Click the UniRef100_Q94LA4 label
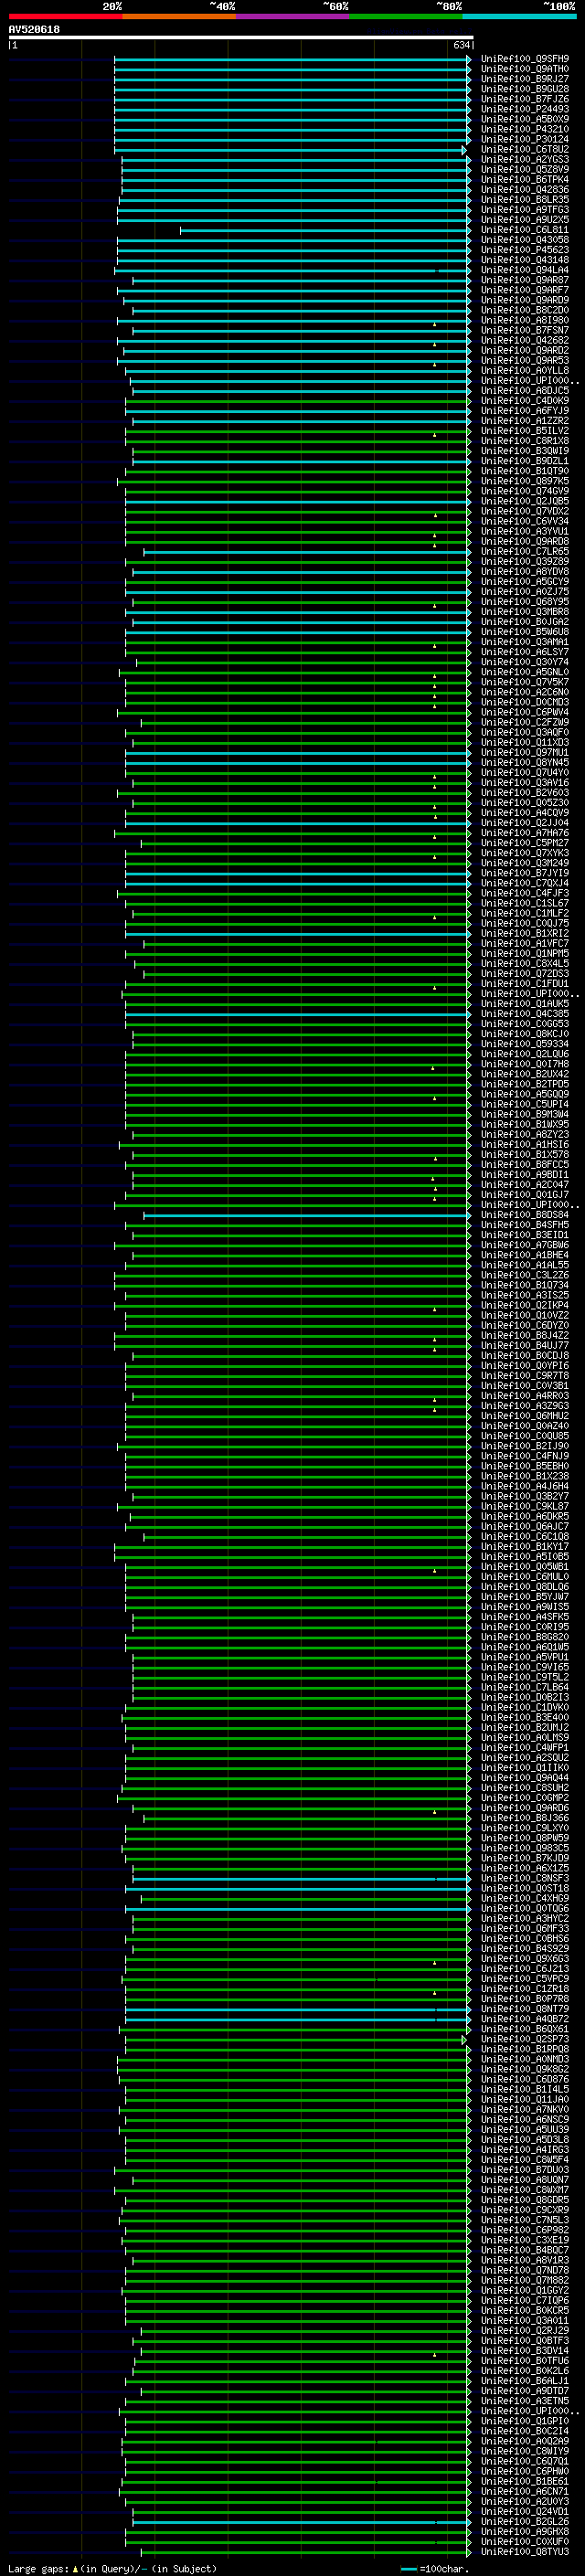Screen dimensions: 585x2576 525,270
